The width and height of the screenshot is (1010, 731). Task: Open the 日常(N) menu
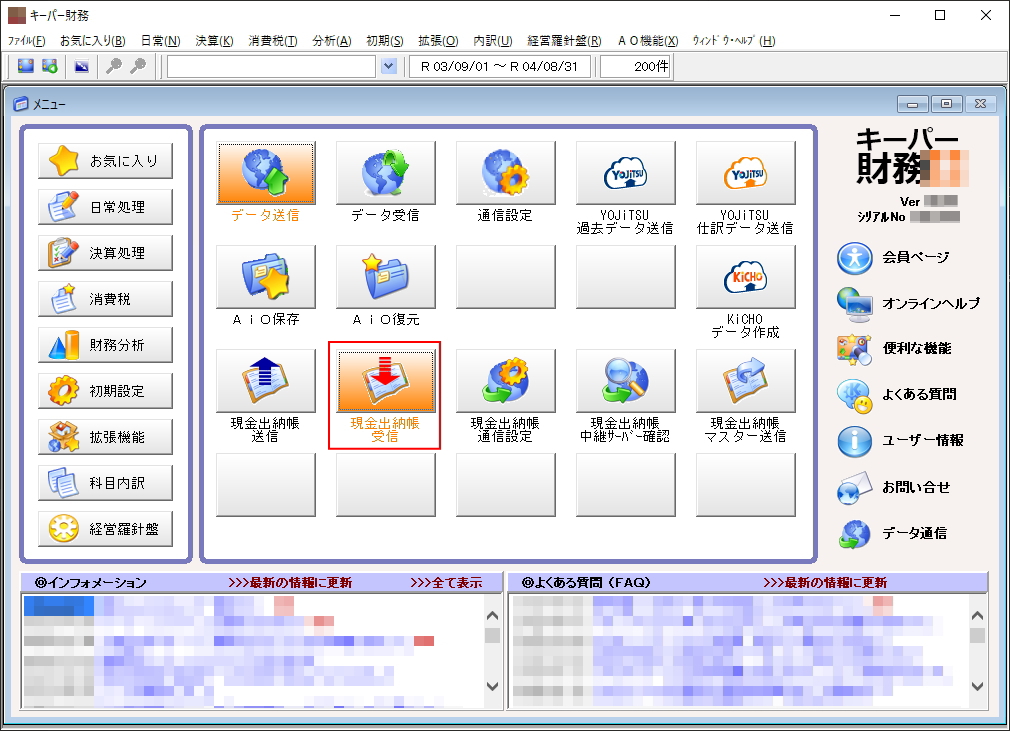point(160,41)
